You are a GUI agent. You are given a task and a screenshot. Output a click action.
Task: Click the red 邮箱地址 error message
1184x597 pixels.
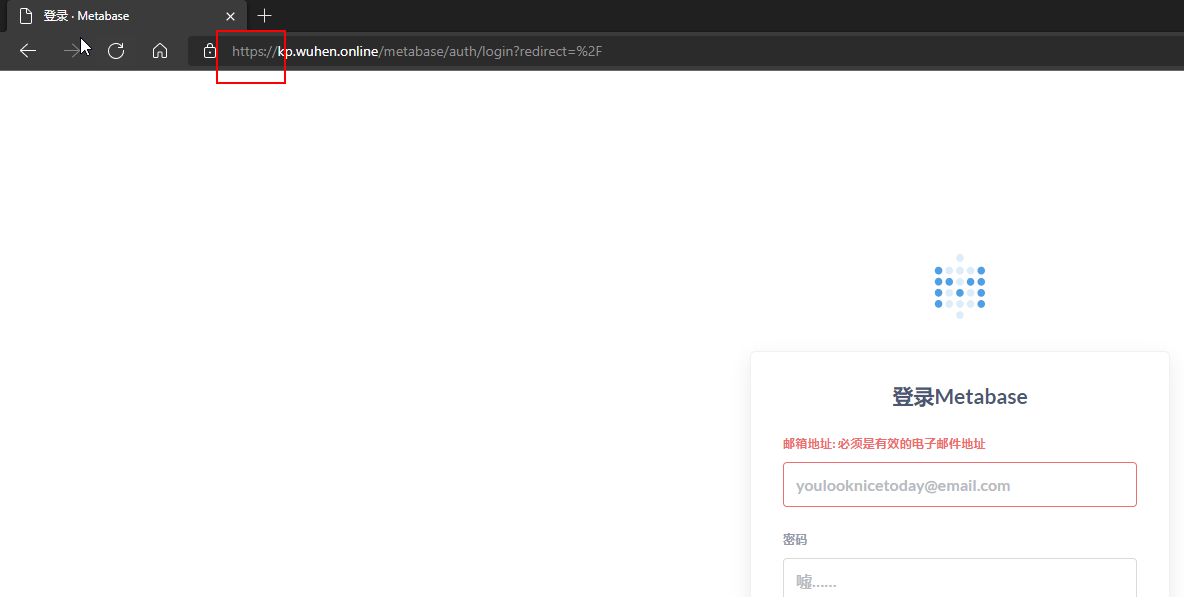click(x=883, y=444)
